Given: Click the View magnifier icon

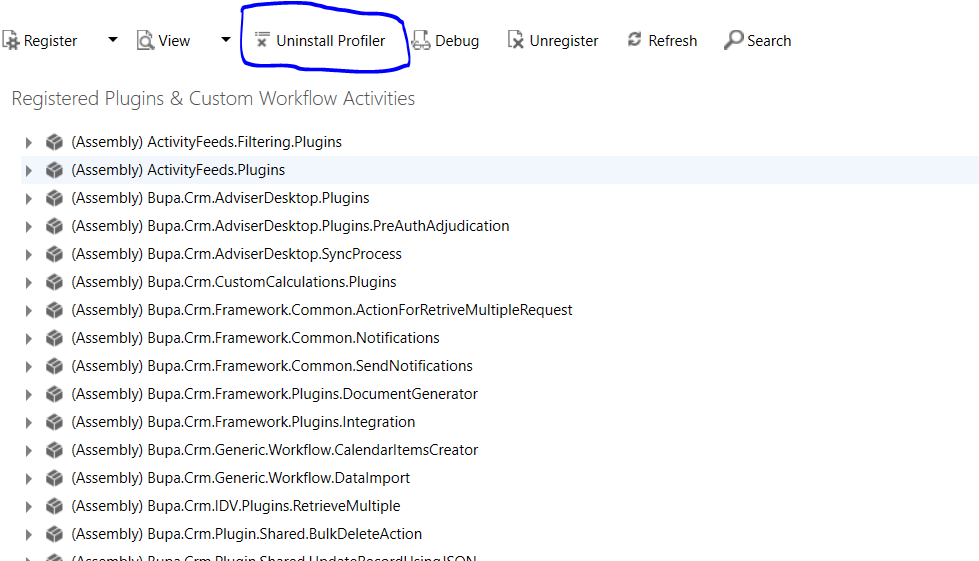Looking at the screenshot, I should click(x=145, y=41).
